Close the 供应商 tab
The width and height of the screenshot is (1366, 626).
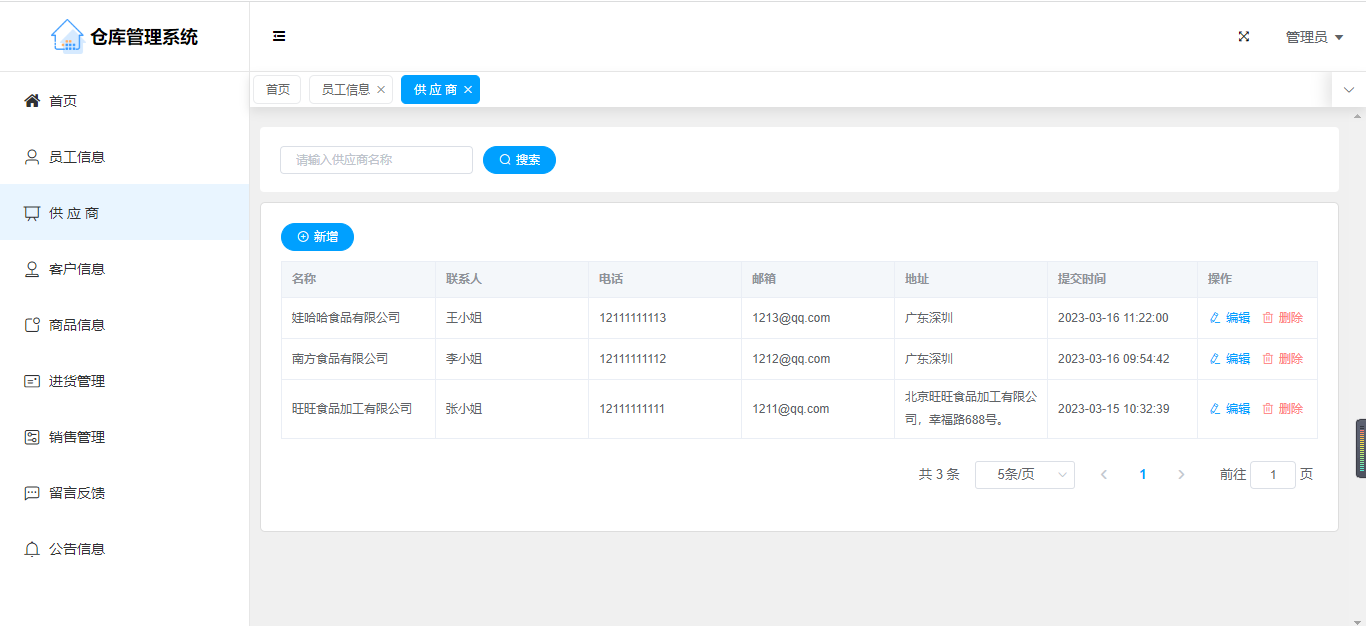pos(468,90)
